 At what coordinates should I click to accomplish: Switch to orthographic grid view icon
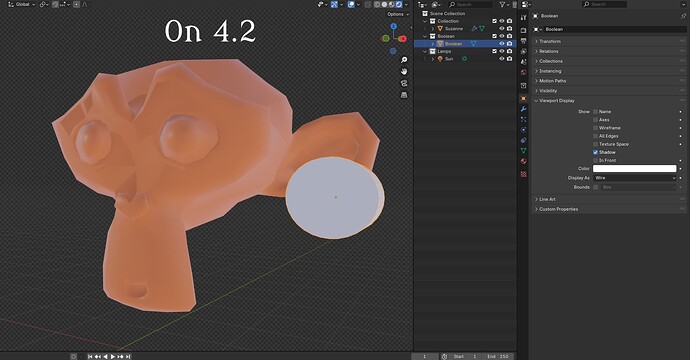(x=404, y=95)
